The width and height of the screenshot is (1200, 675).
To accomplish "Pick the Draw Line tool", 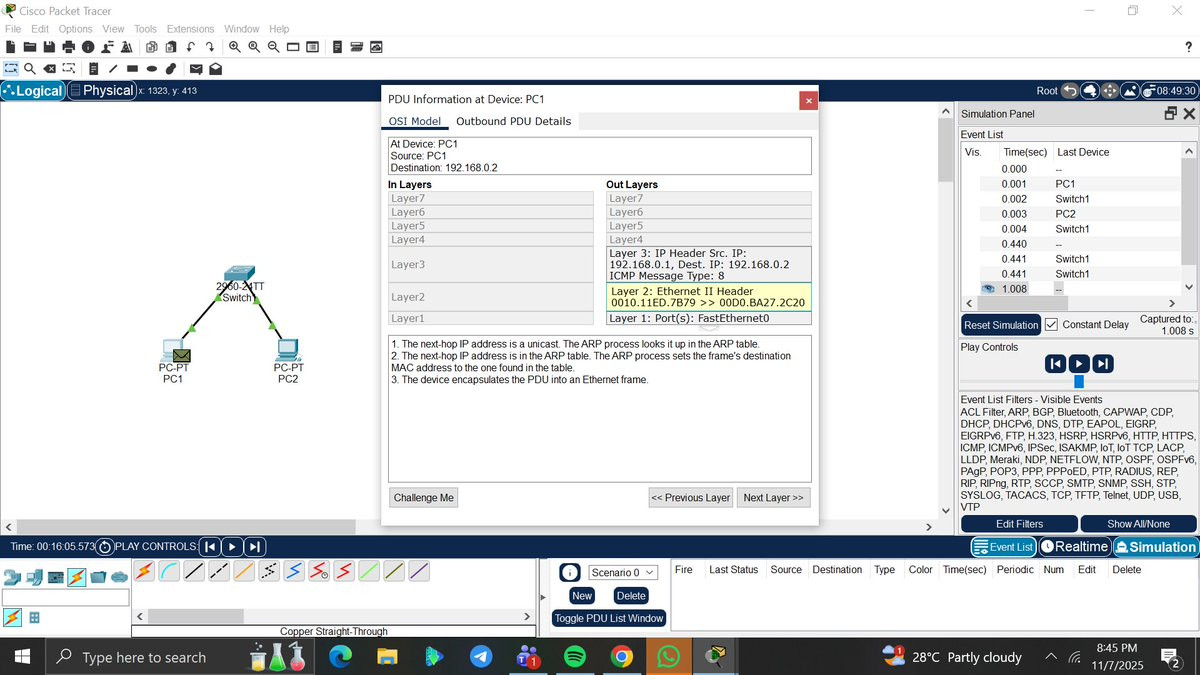I will point(113,69).
